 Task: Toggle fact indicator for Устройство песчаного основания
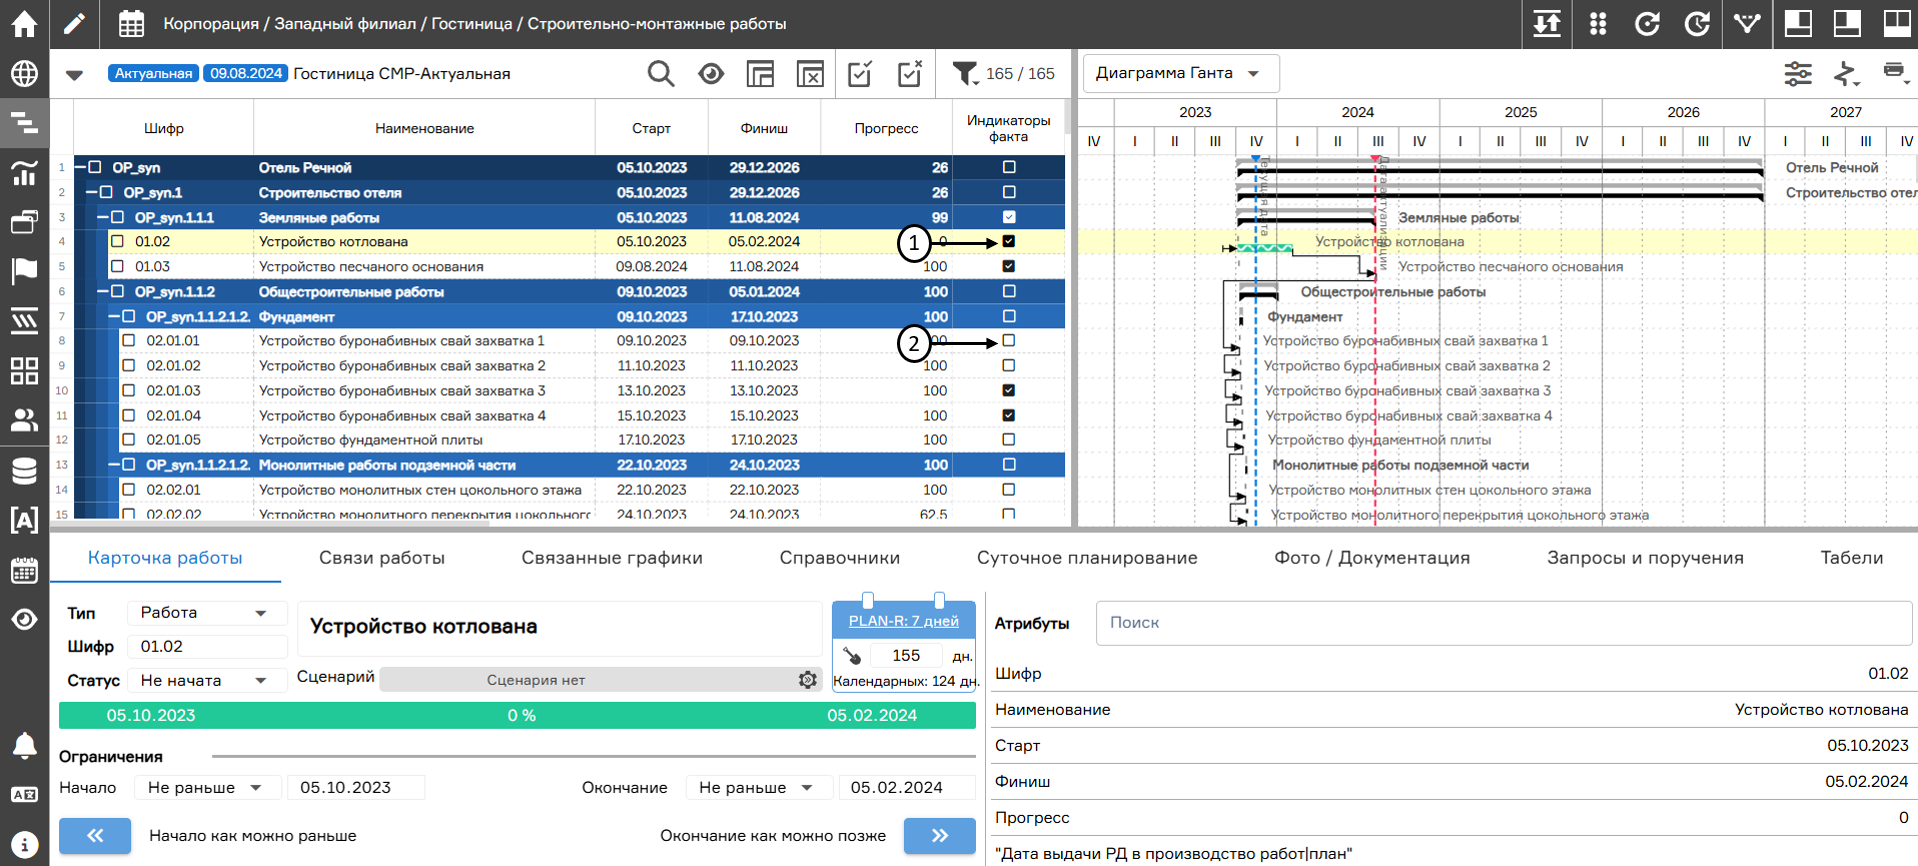[1008, 266]
